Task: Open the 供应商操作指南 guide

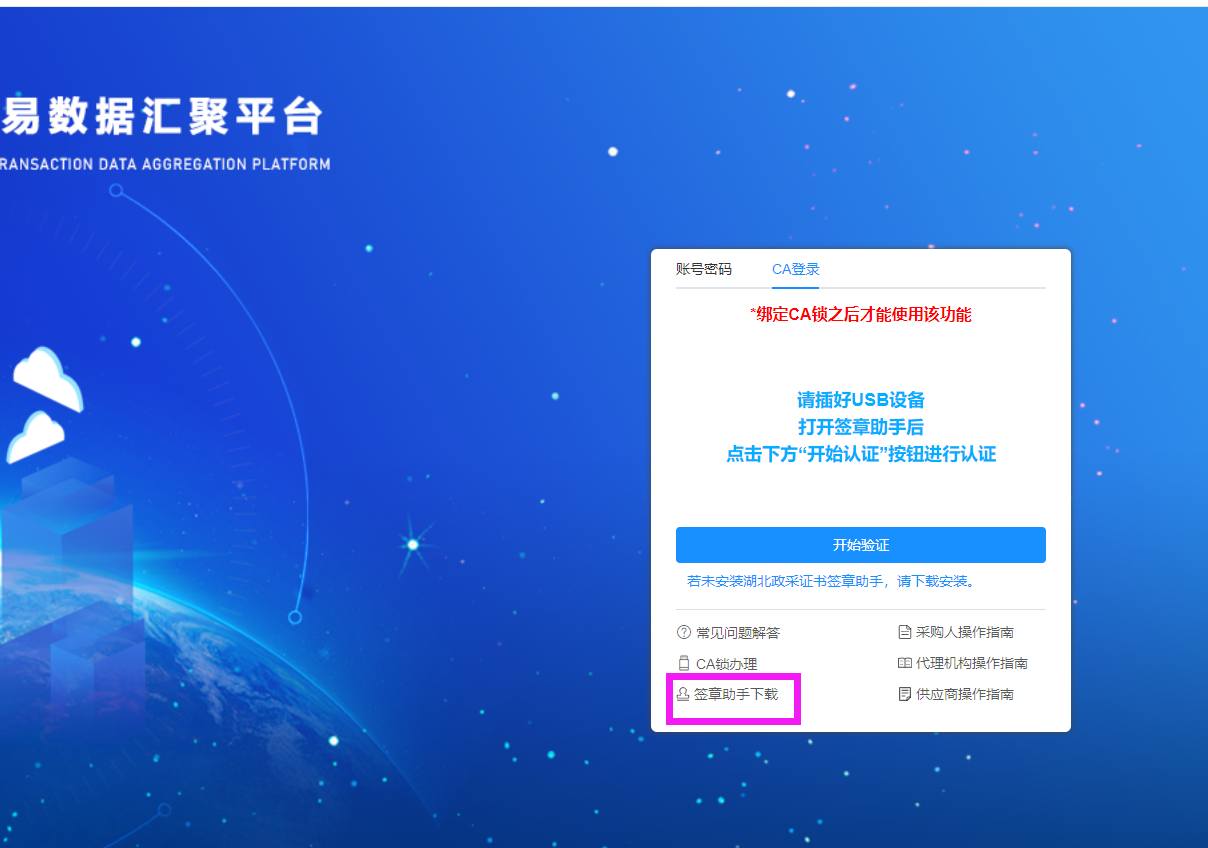Action: click(965, 694)
